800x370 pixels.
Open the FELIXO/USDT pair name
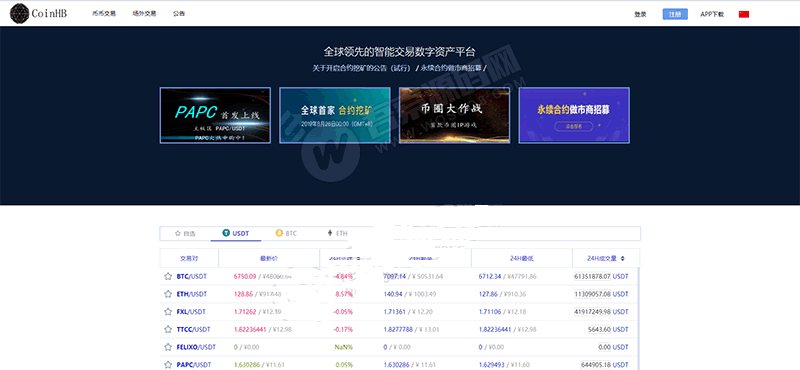pyautogui.click(x=196, y=347)
